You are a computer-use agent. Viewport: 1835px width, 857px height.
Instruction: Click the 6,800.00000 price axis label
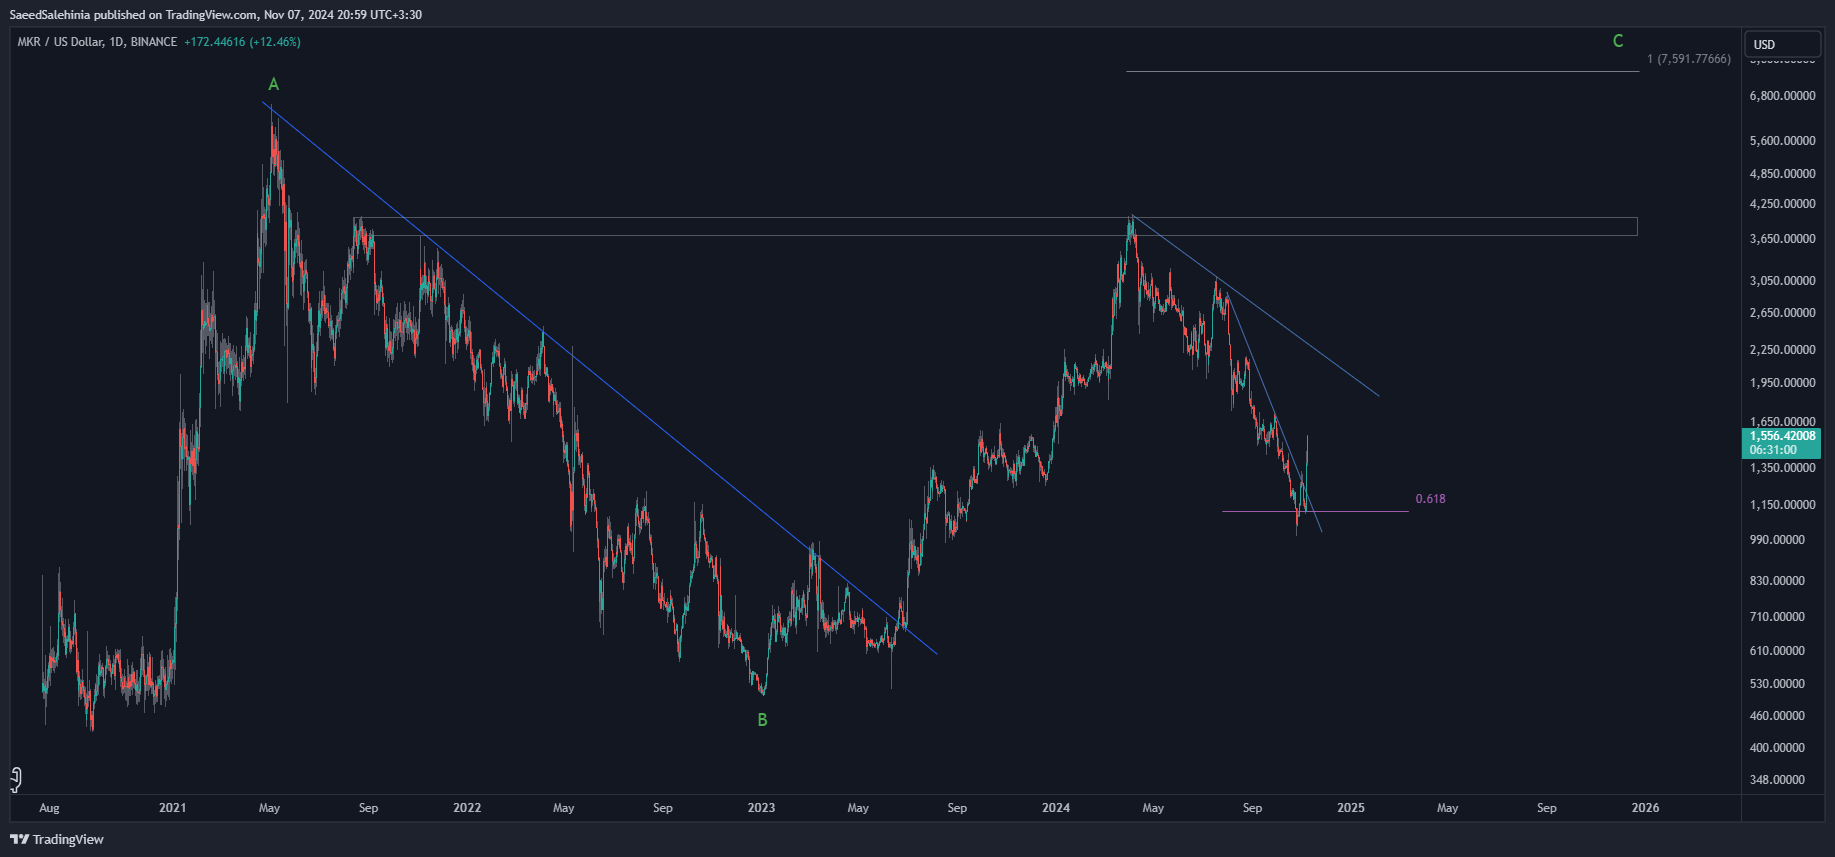coord(1782,96)
